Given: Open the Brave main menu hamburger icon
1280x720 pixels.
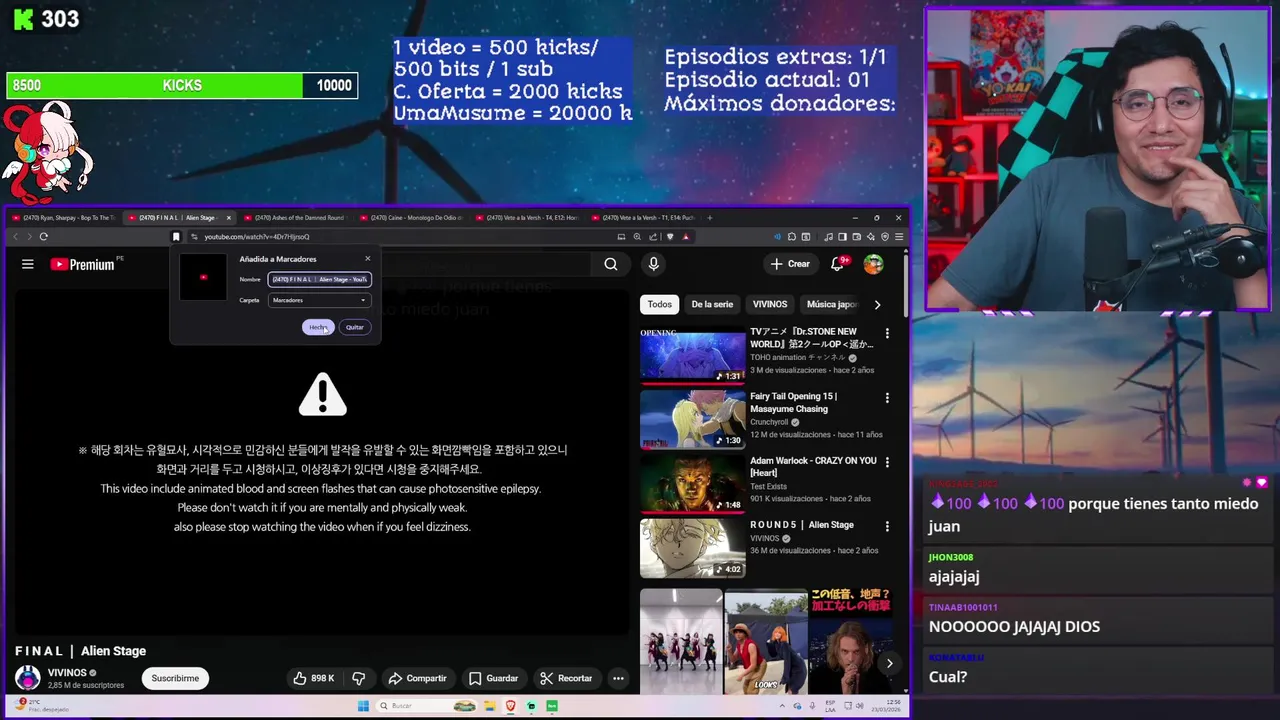Looking at the screenshot, I should [899, 237].
